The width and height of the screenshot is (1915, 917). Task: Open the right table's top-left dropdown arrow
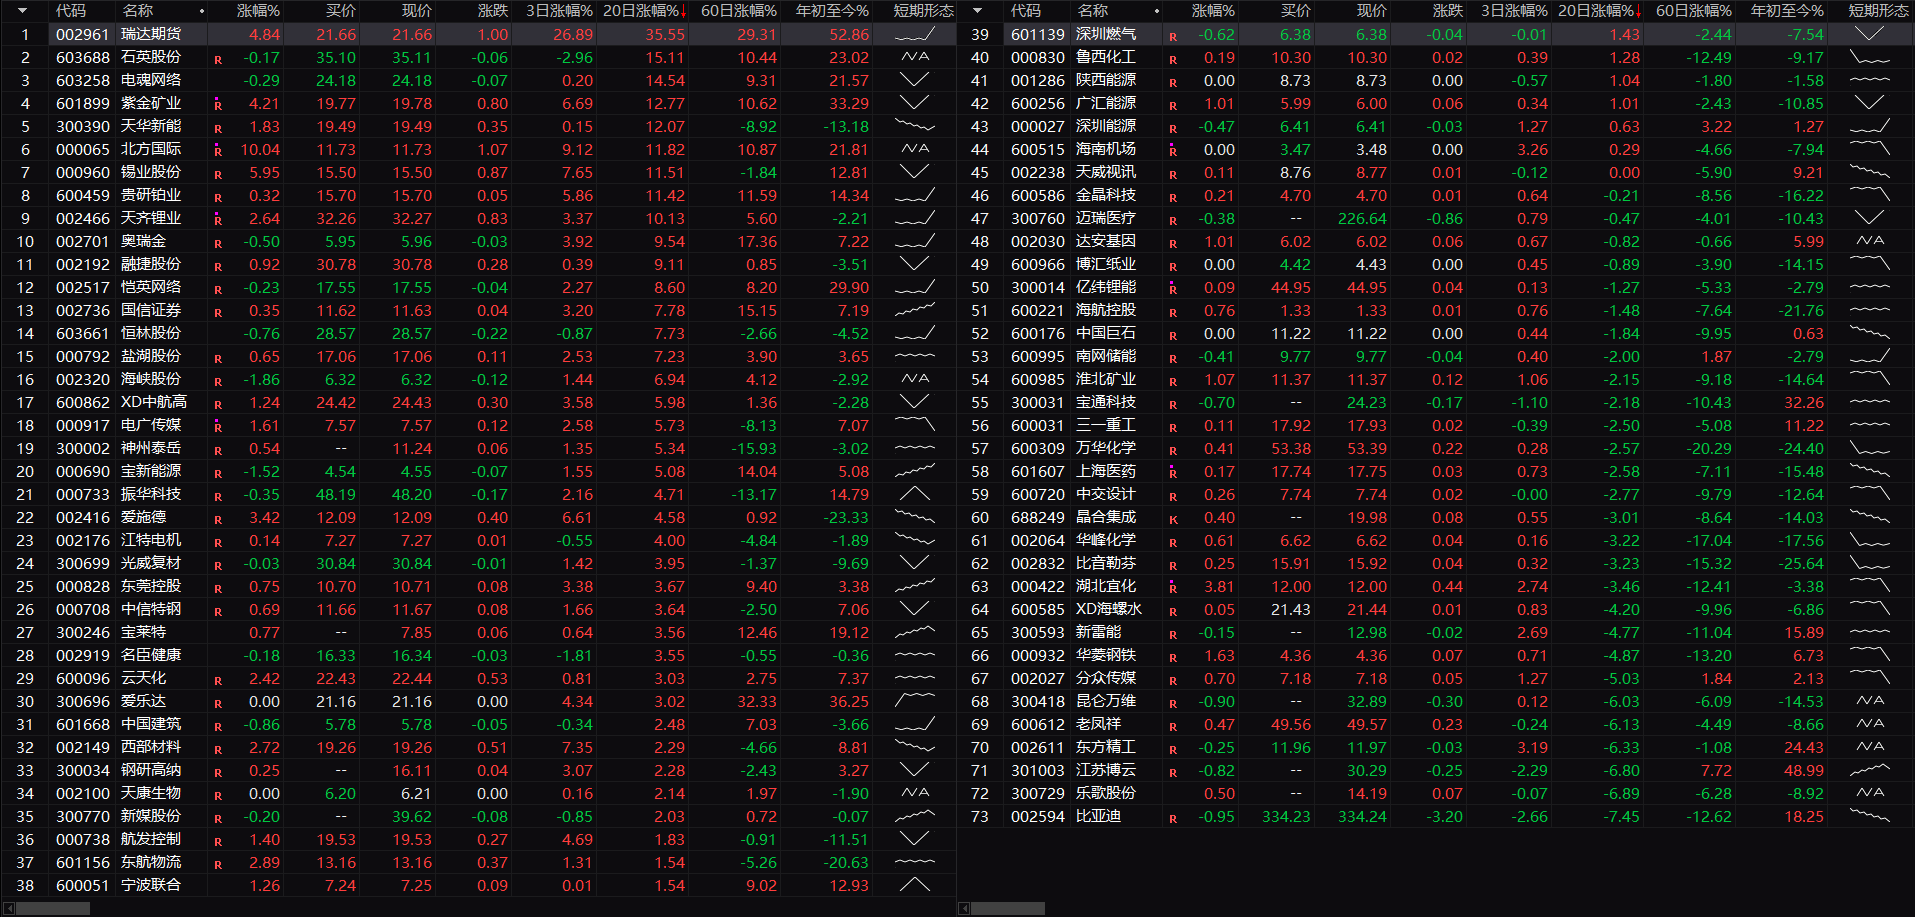[977, 11]
